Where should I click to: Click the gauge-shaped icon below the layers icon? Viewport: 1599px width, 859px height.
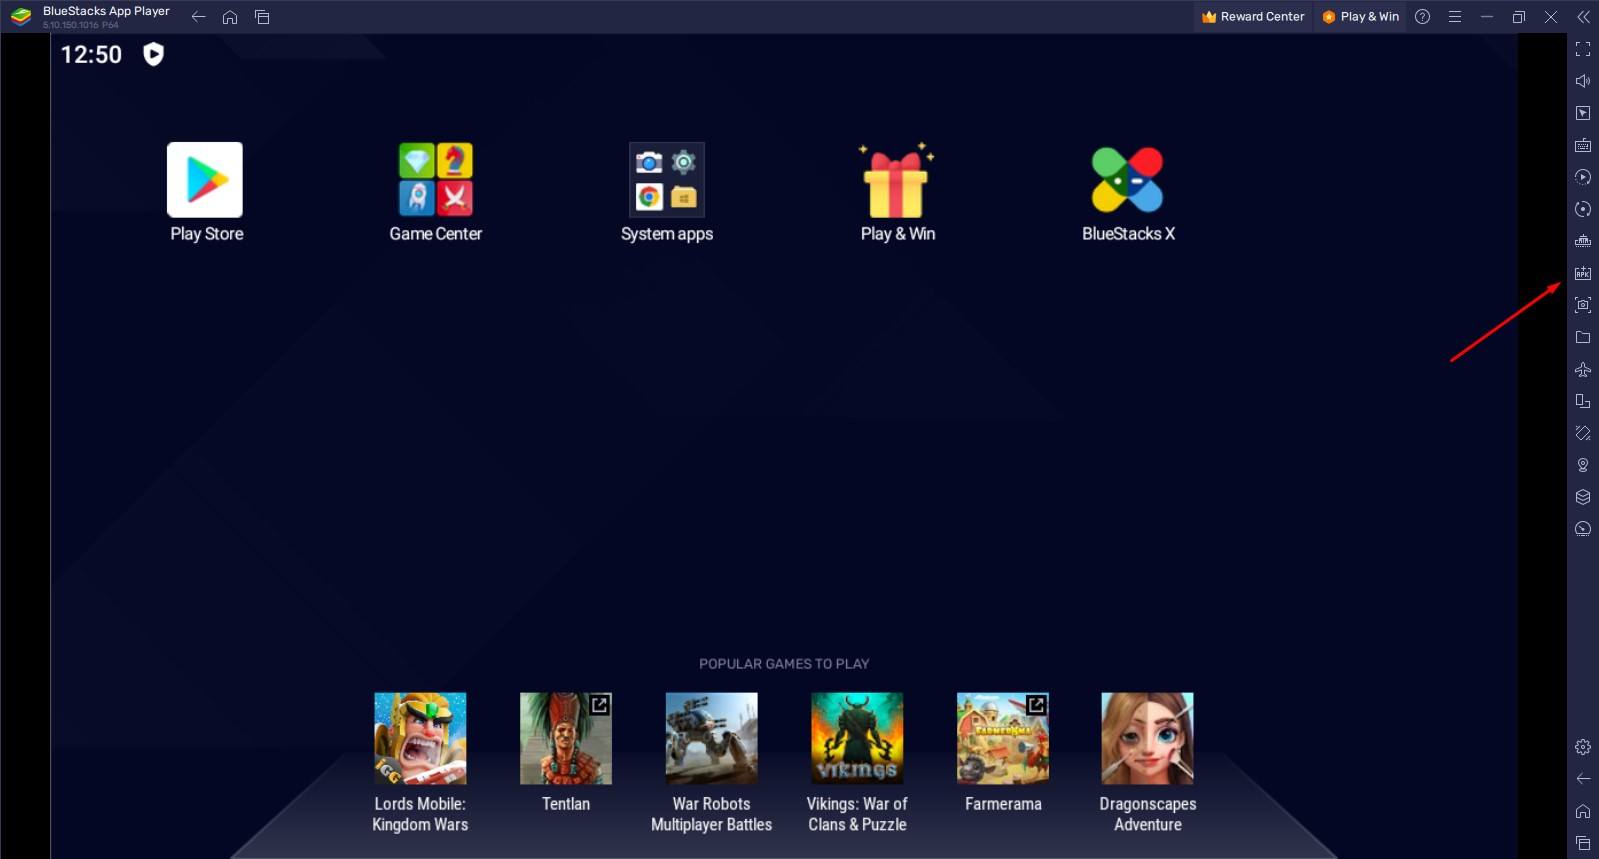[1583, 529]
